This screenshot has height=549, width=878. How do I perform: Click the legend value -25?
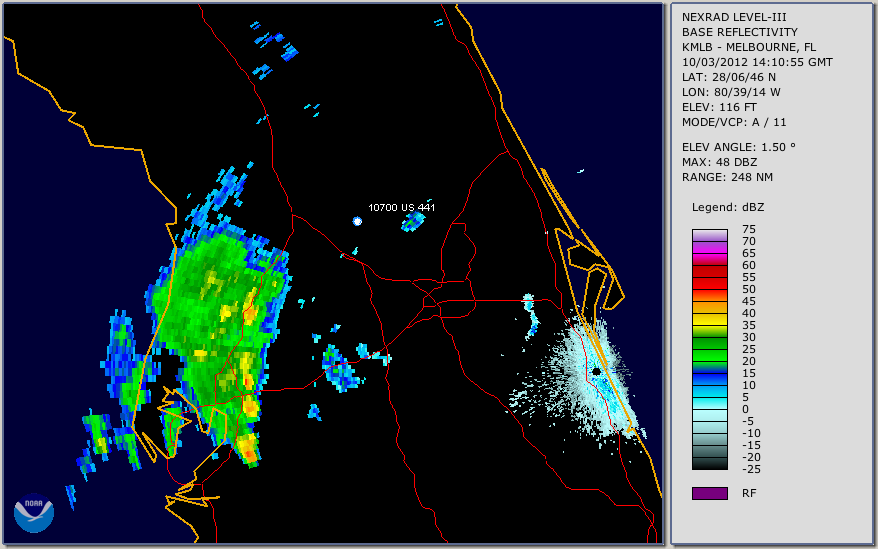[751, 469]
